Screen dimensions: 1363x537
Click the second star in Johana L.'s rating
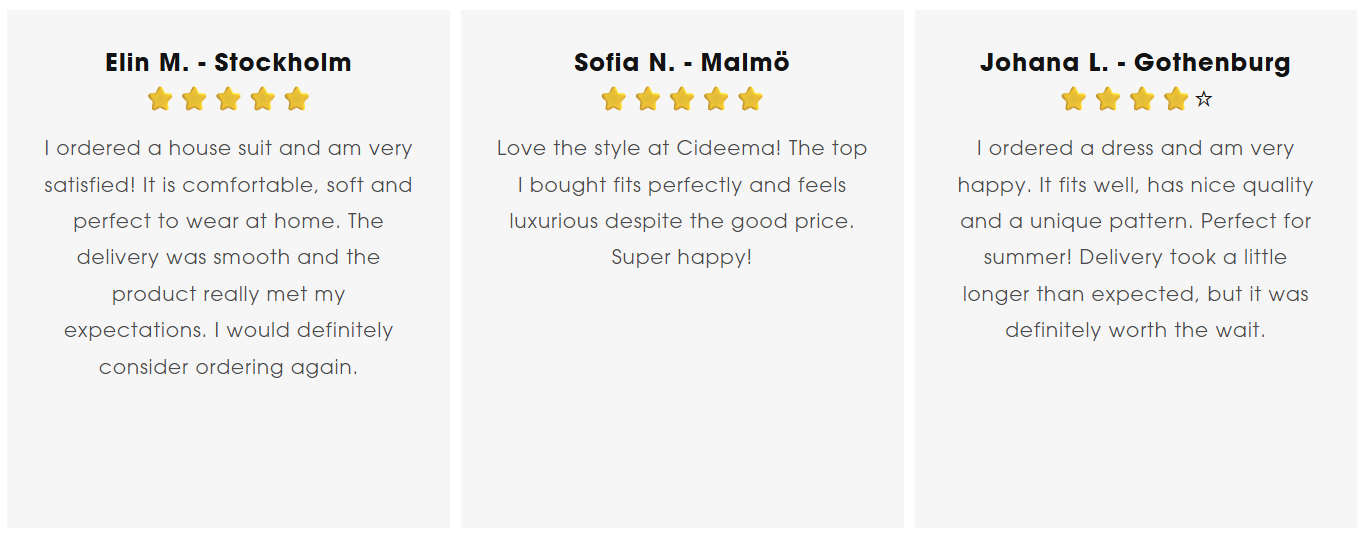click(x=1108, y=99)
